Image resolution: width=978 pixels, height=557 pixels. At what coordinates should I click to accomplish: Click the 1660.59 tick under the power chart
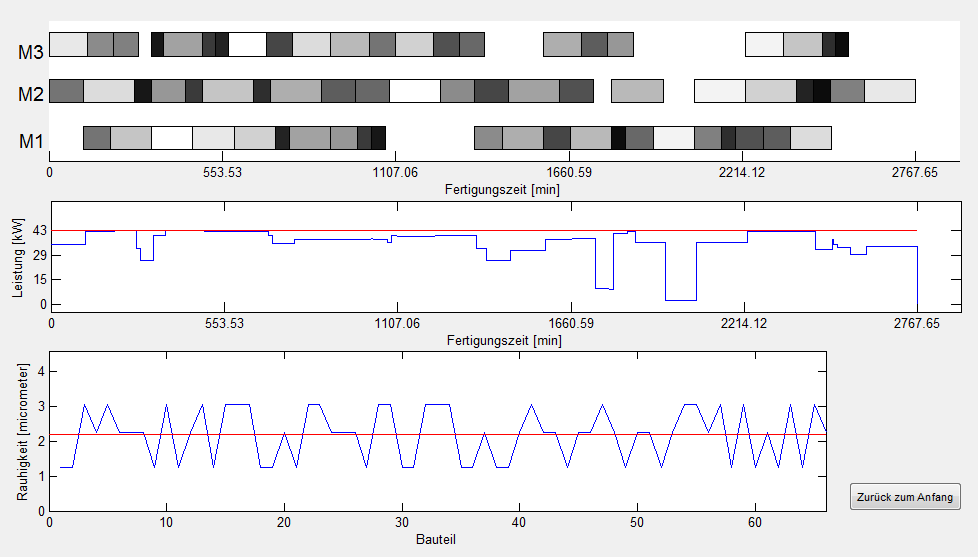(x=571, y=324)
